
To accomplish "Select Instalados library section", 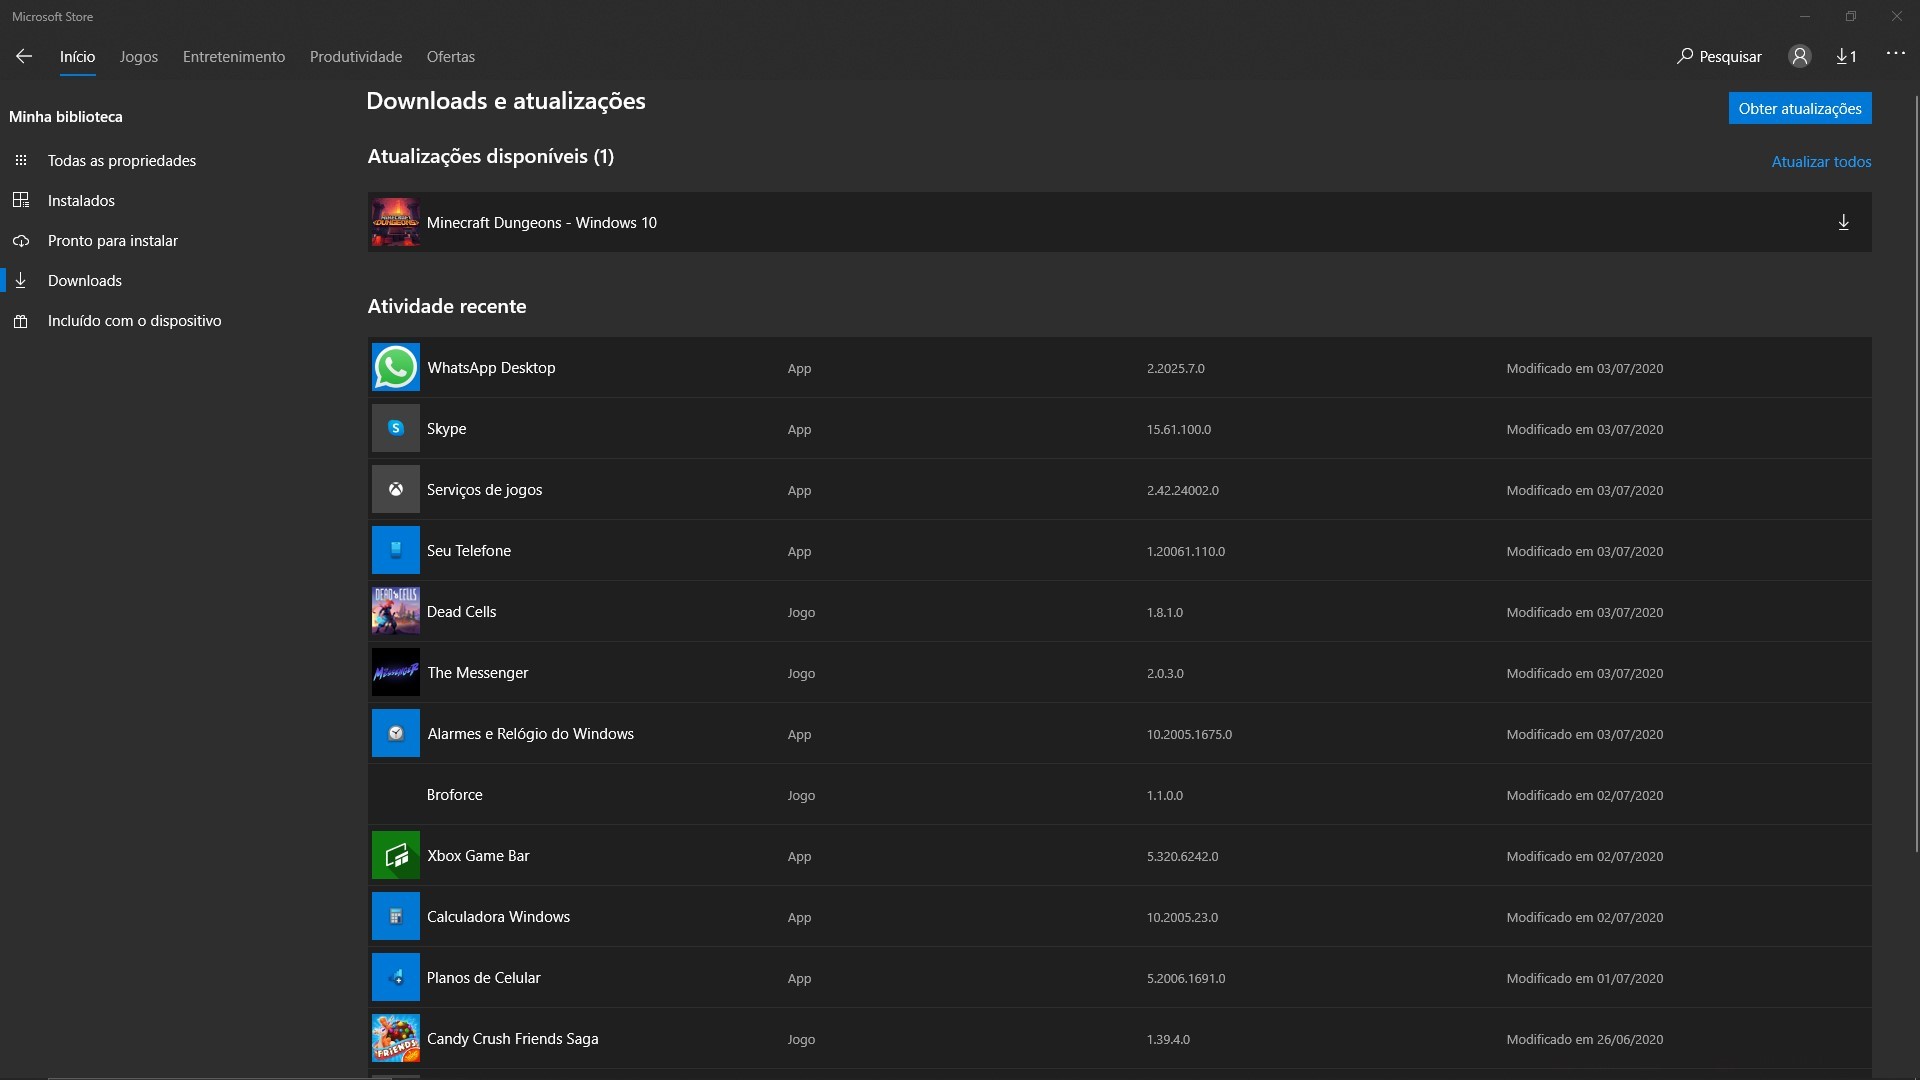I will [80, 199].
